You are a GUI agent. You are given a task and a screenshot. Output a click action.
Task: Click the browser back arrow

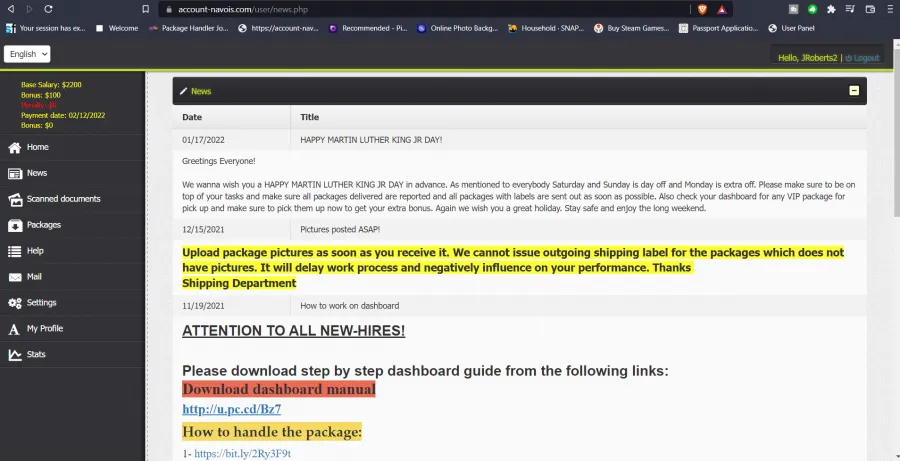pyautogui.click(x=10, y=9)
